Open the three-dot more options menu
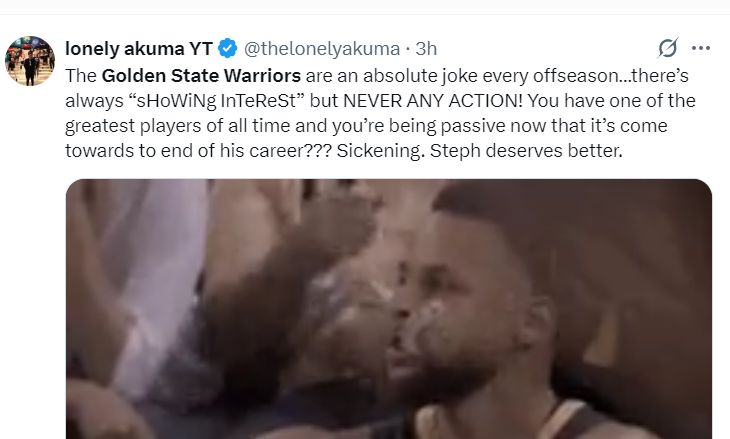Screen dimensions: 730x439 pyautogui.click(x=700, y=48)
